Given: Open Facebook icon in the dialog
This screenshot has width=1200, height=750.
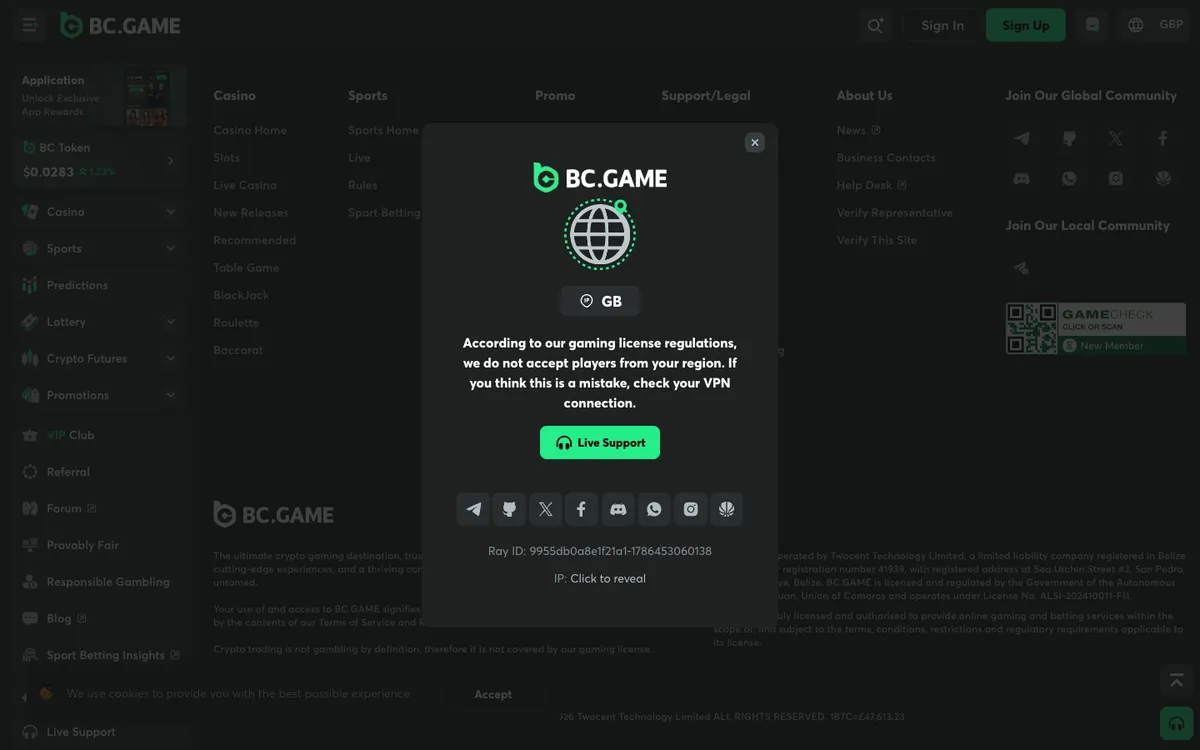Looking at the screenshot, I should (581, 509).
